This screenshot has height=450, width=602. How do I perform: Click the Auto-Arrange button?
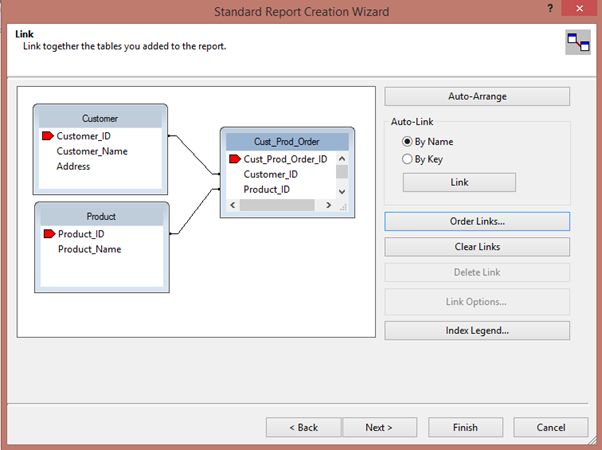[477, 96]
